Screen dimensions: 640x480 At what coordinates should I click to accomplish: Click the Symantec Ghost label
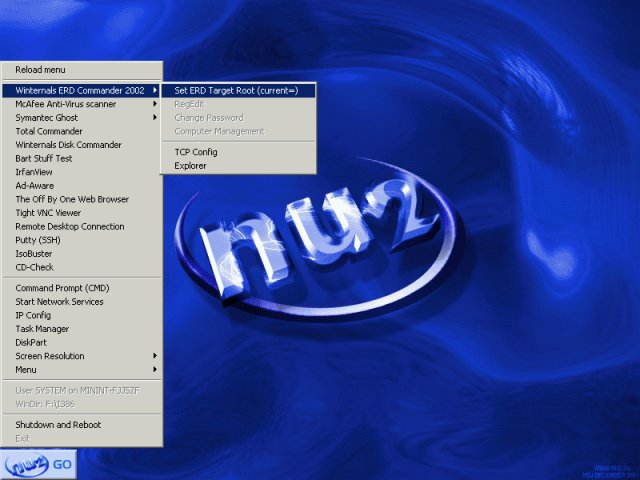47,118
